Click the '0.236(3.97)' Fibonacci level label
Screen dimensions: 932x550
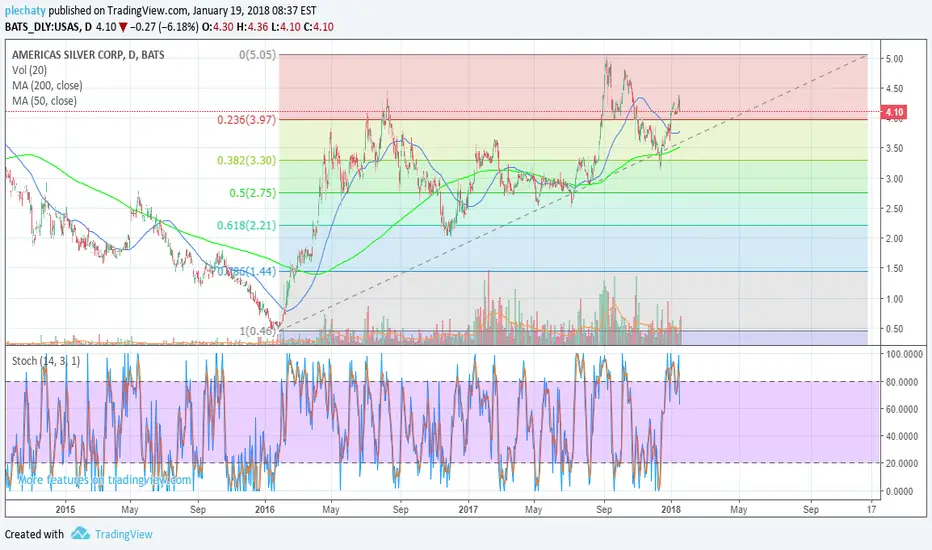click(247, 120)
